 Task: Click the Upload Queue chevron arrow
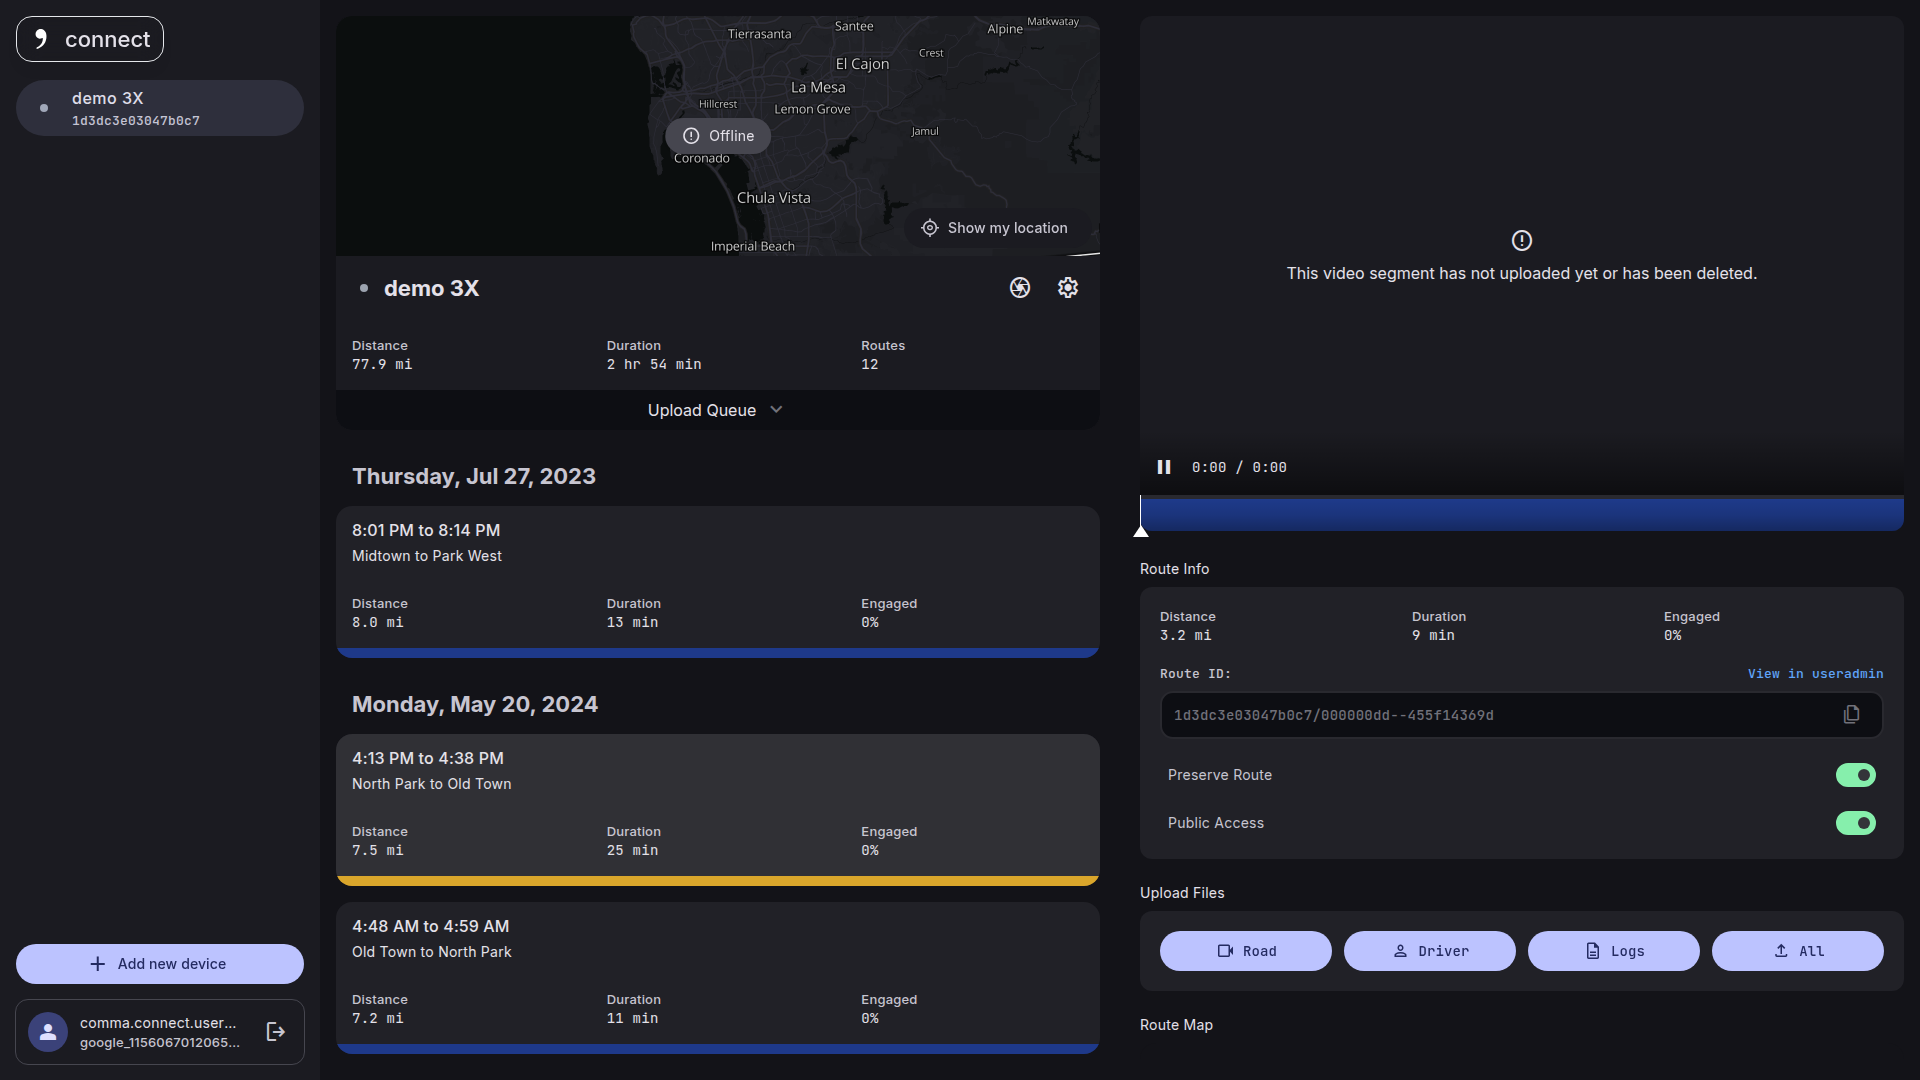click(777, 410)
